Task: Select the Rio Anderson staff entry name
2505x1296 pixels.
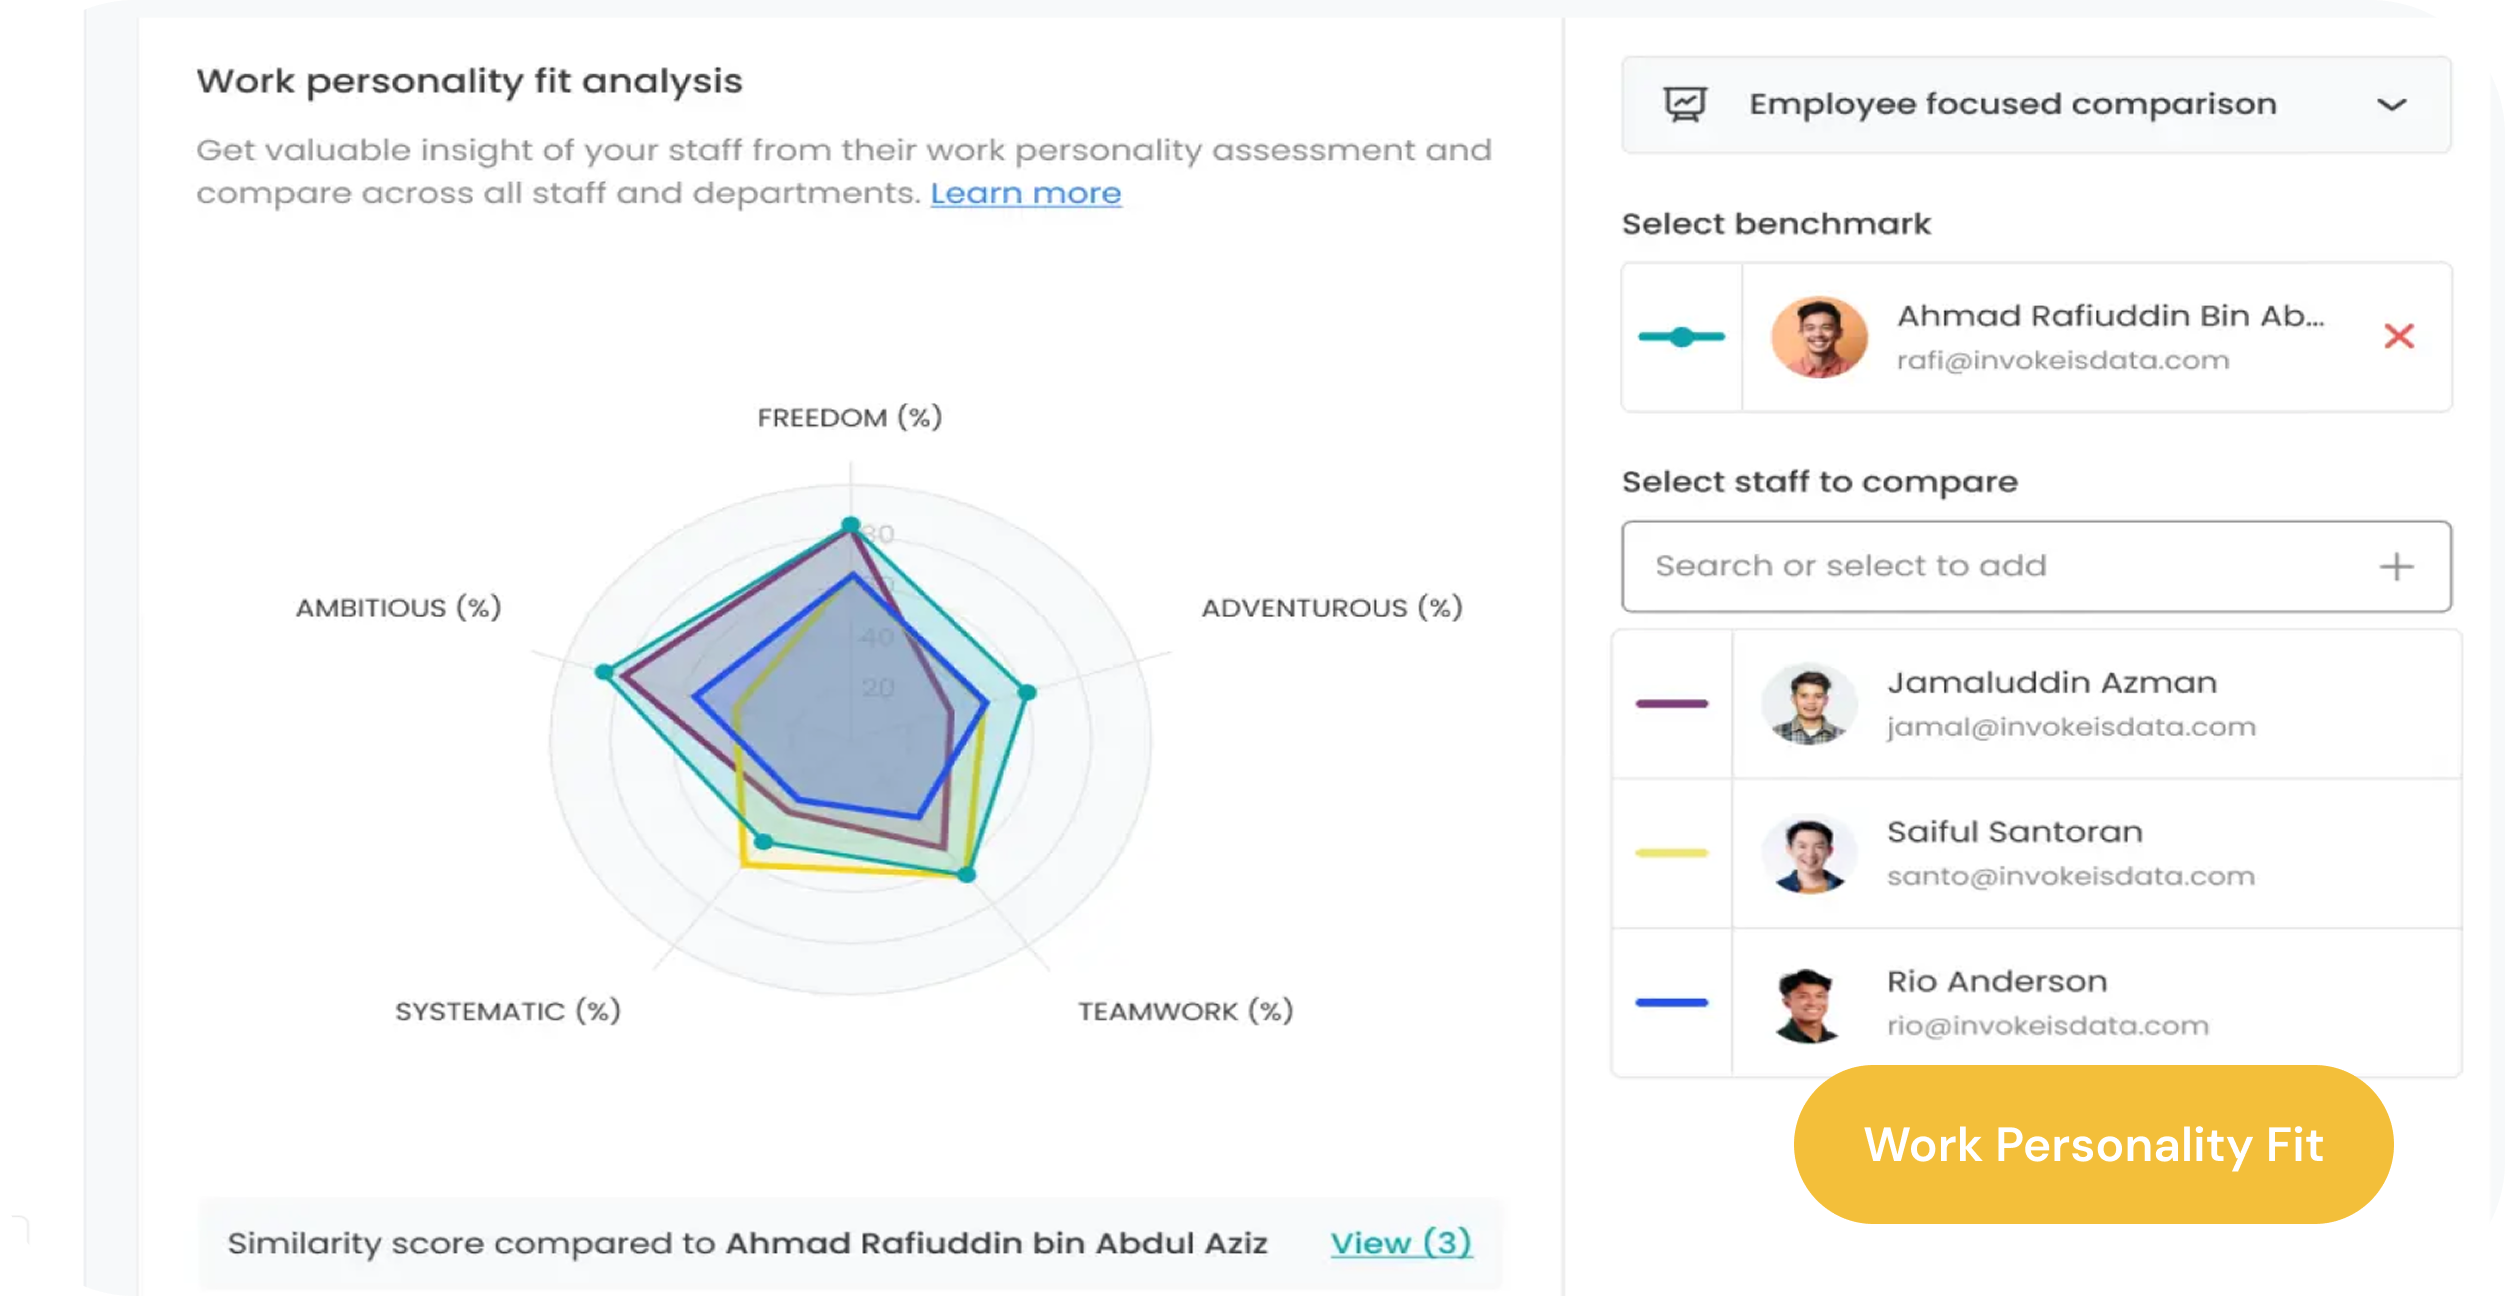Action: click(x=1997, y=982)
